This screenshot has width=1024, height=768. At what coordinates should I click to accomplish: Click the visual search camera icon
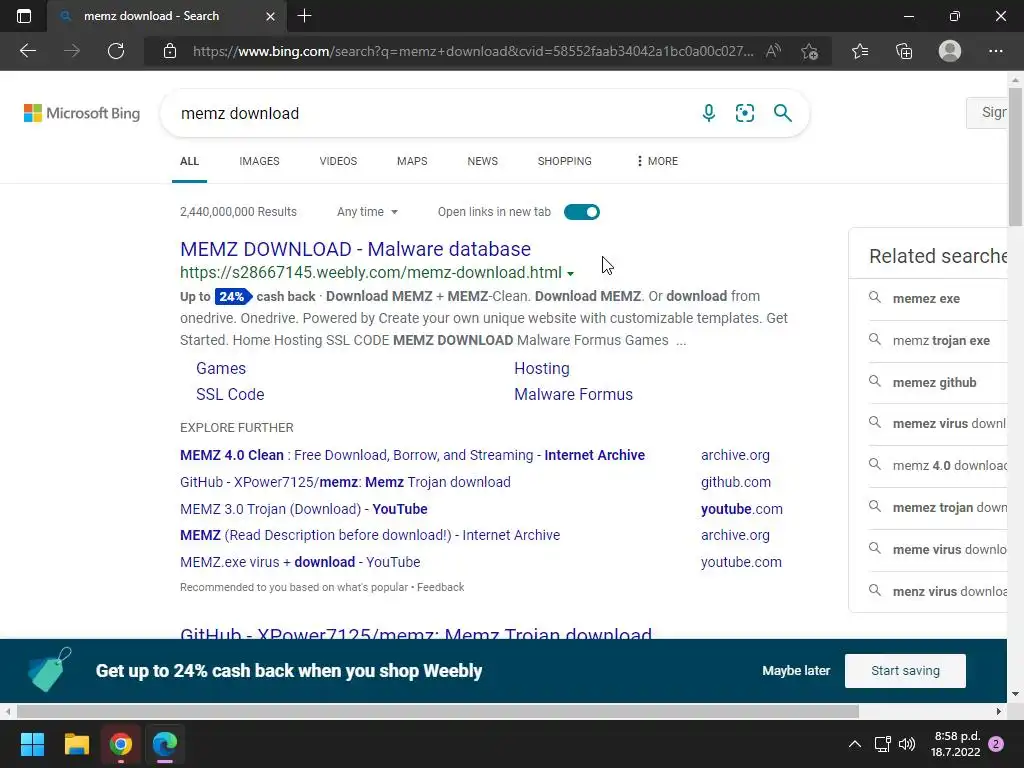744,113
